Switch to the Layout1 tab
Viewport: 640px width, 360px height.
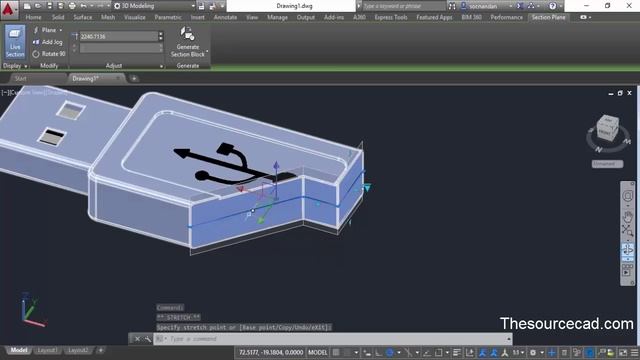47,350
